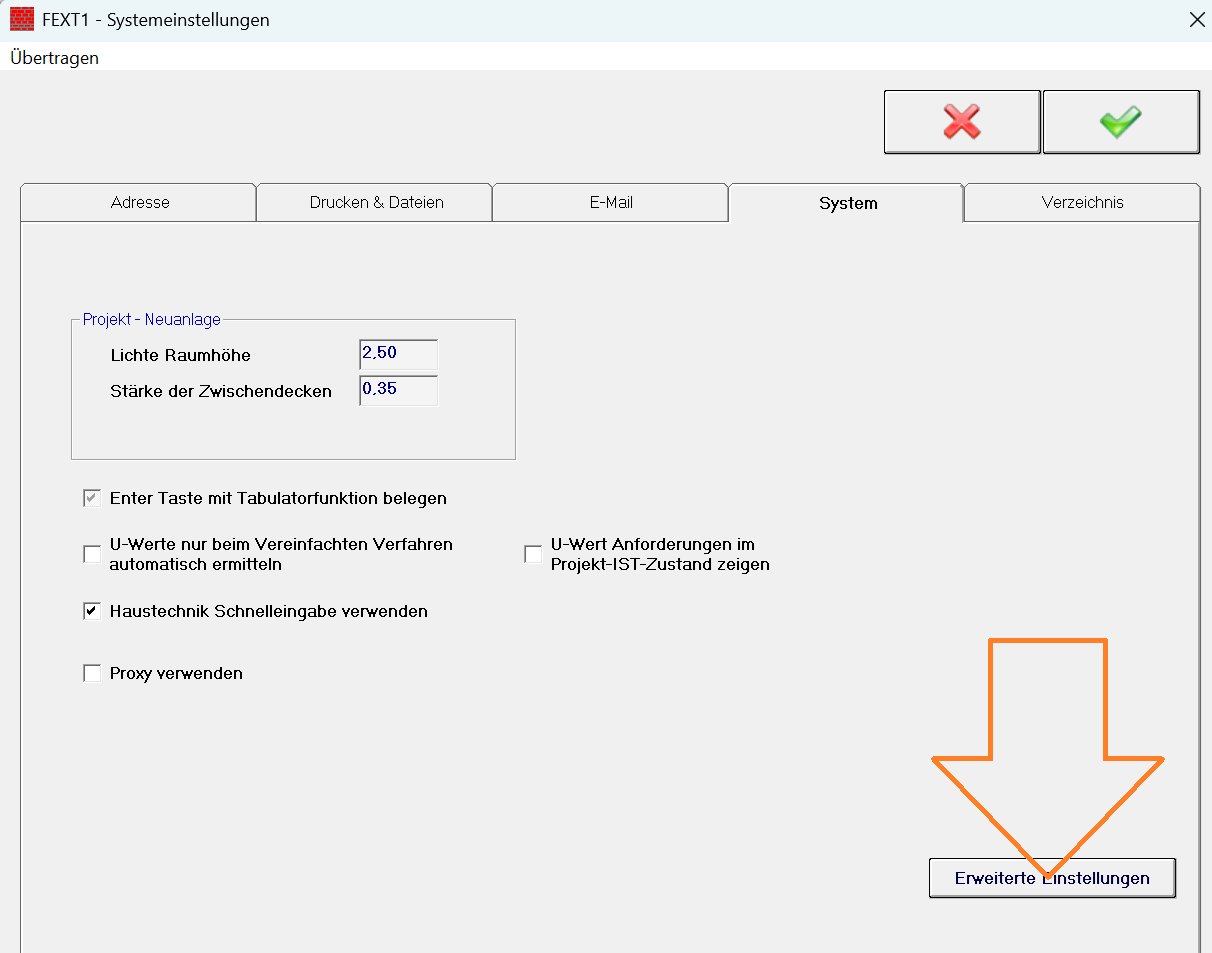Screen dimensions: 1212x953
Task: Select the System tab
Action: 847,203
